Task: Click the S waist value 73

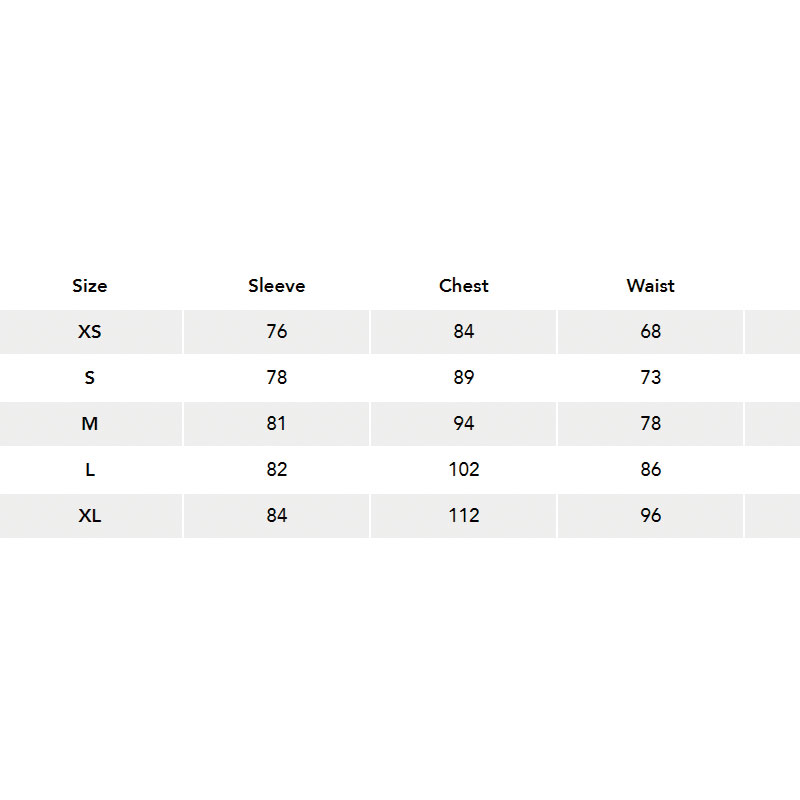Action: tap(651, 378)
